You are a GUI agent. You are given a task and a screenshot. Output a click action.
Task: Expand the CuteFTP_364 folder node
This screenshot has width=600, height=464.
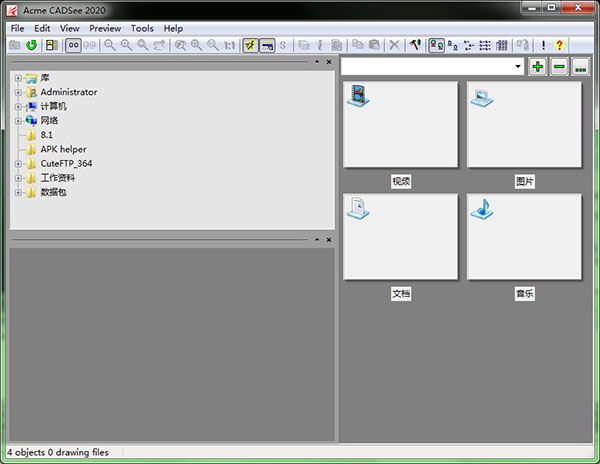click(18, 164)
